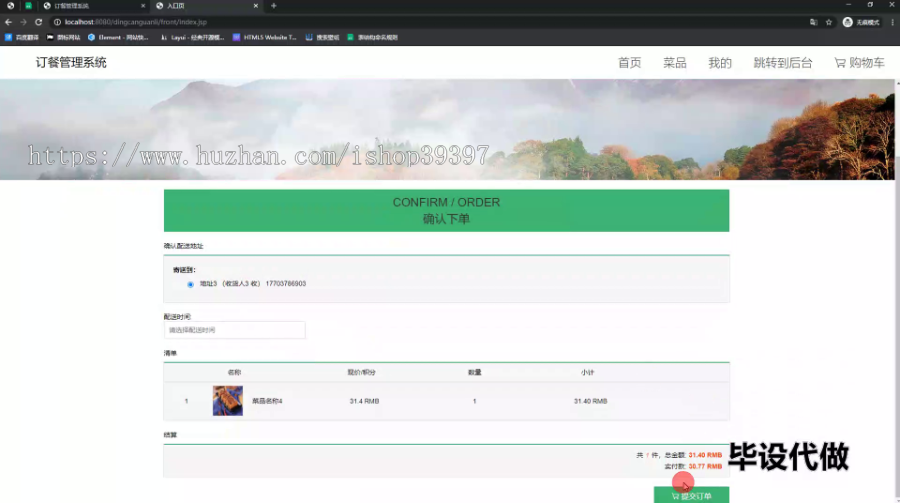Open the translate page icon in the address bar
The width and height of the screenshot is (900, 503).
tap(813, 22)
